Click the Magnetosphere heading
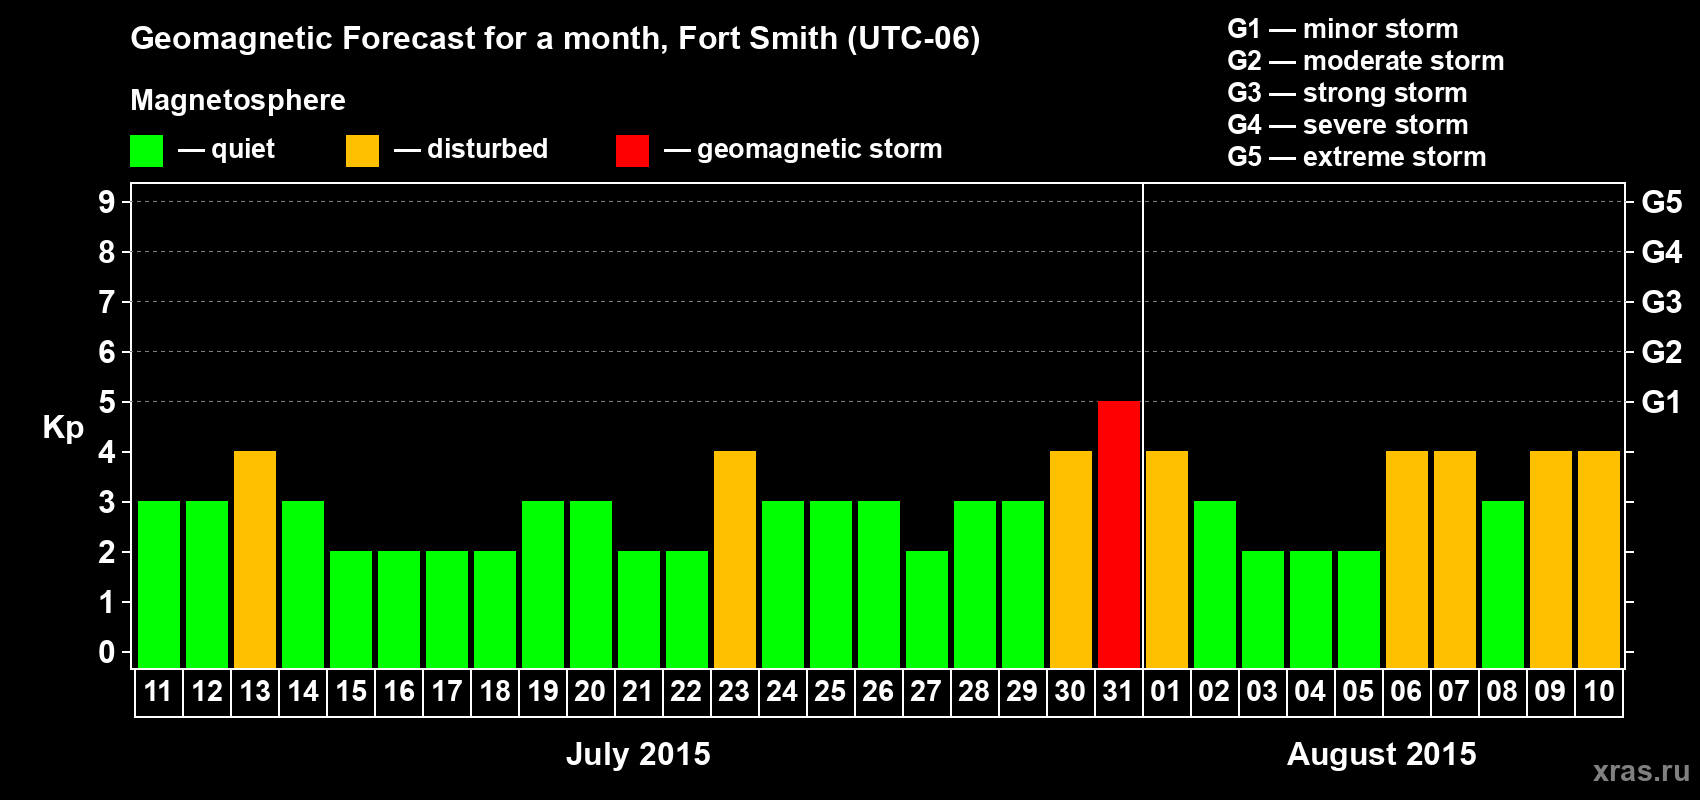Image resolution: width=1700 pixels, height=800 pixels. pos(238,100)
